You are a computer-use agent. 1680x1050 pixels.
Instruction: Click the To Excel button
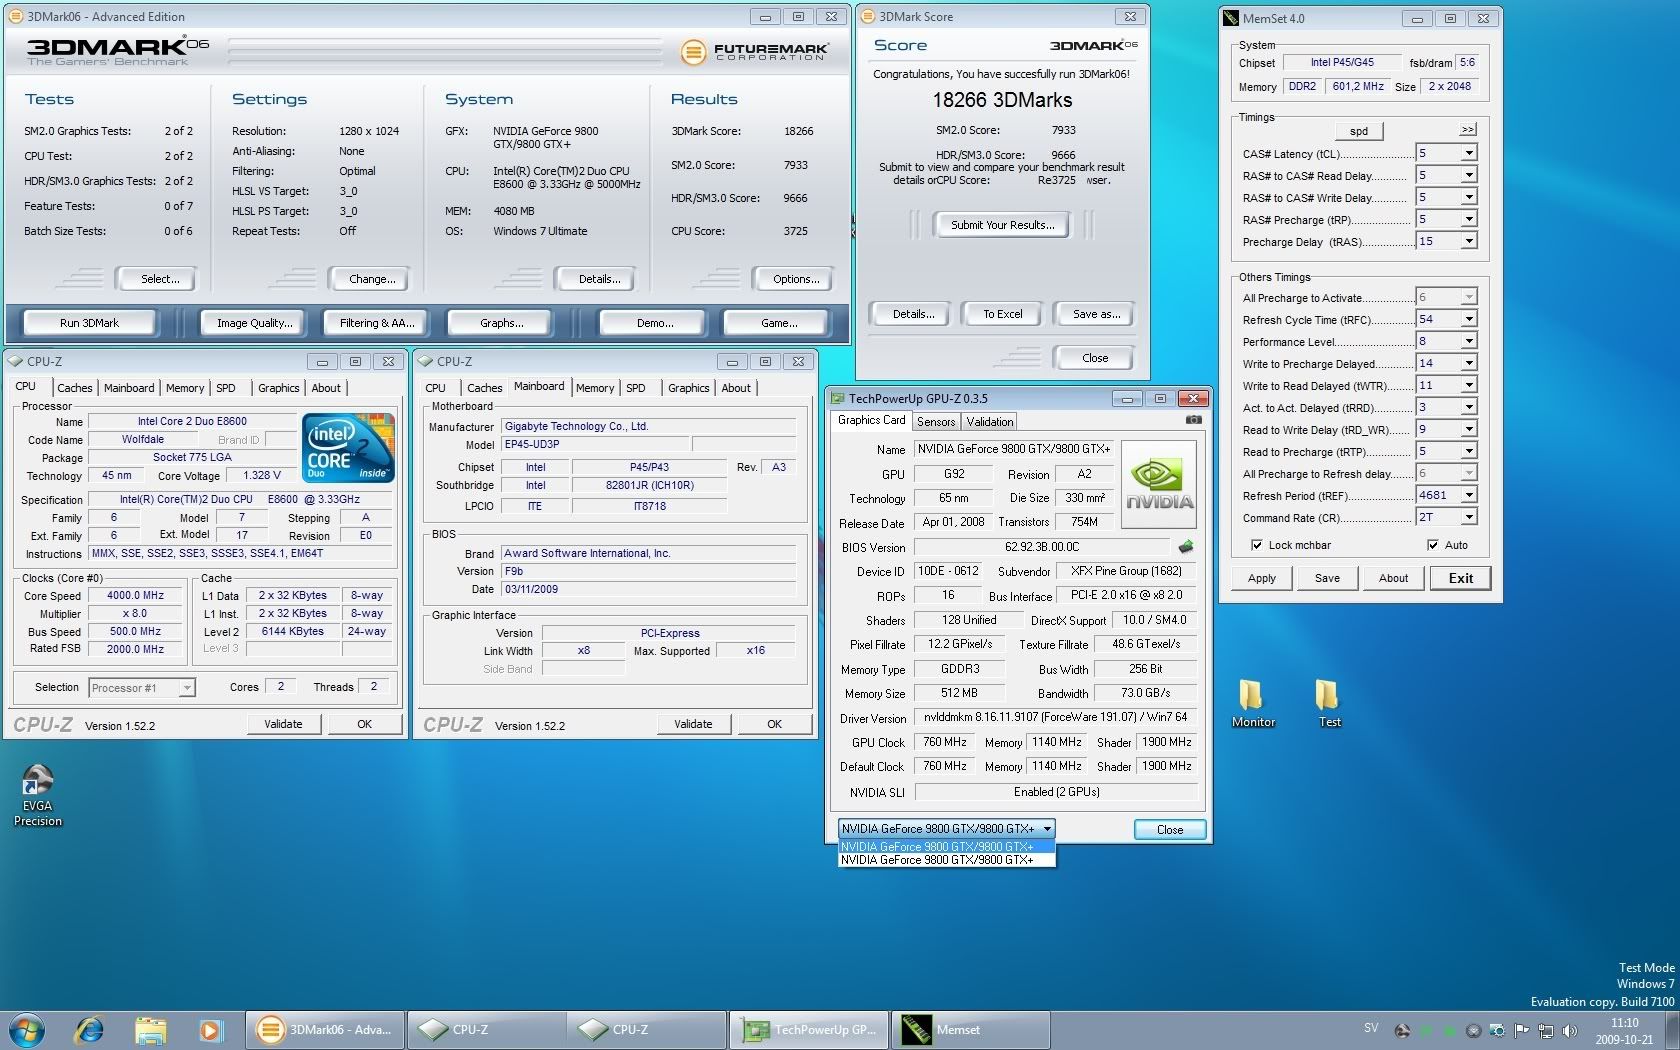[x=1002, y=314]
